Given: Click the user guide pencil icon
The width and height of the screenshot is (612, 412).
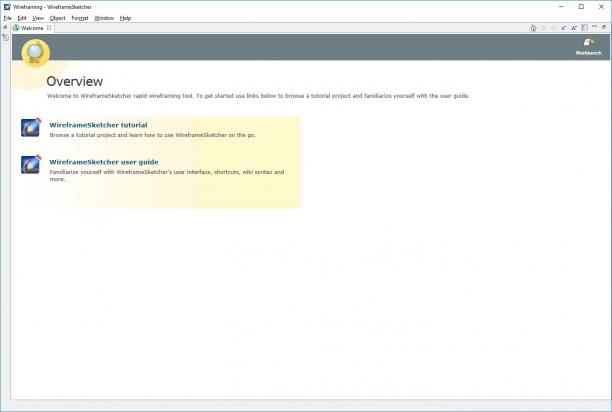Looking at the screenshot, I should point(31,164).
